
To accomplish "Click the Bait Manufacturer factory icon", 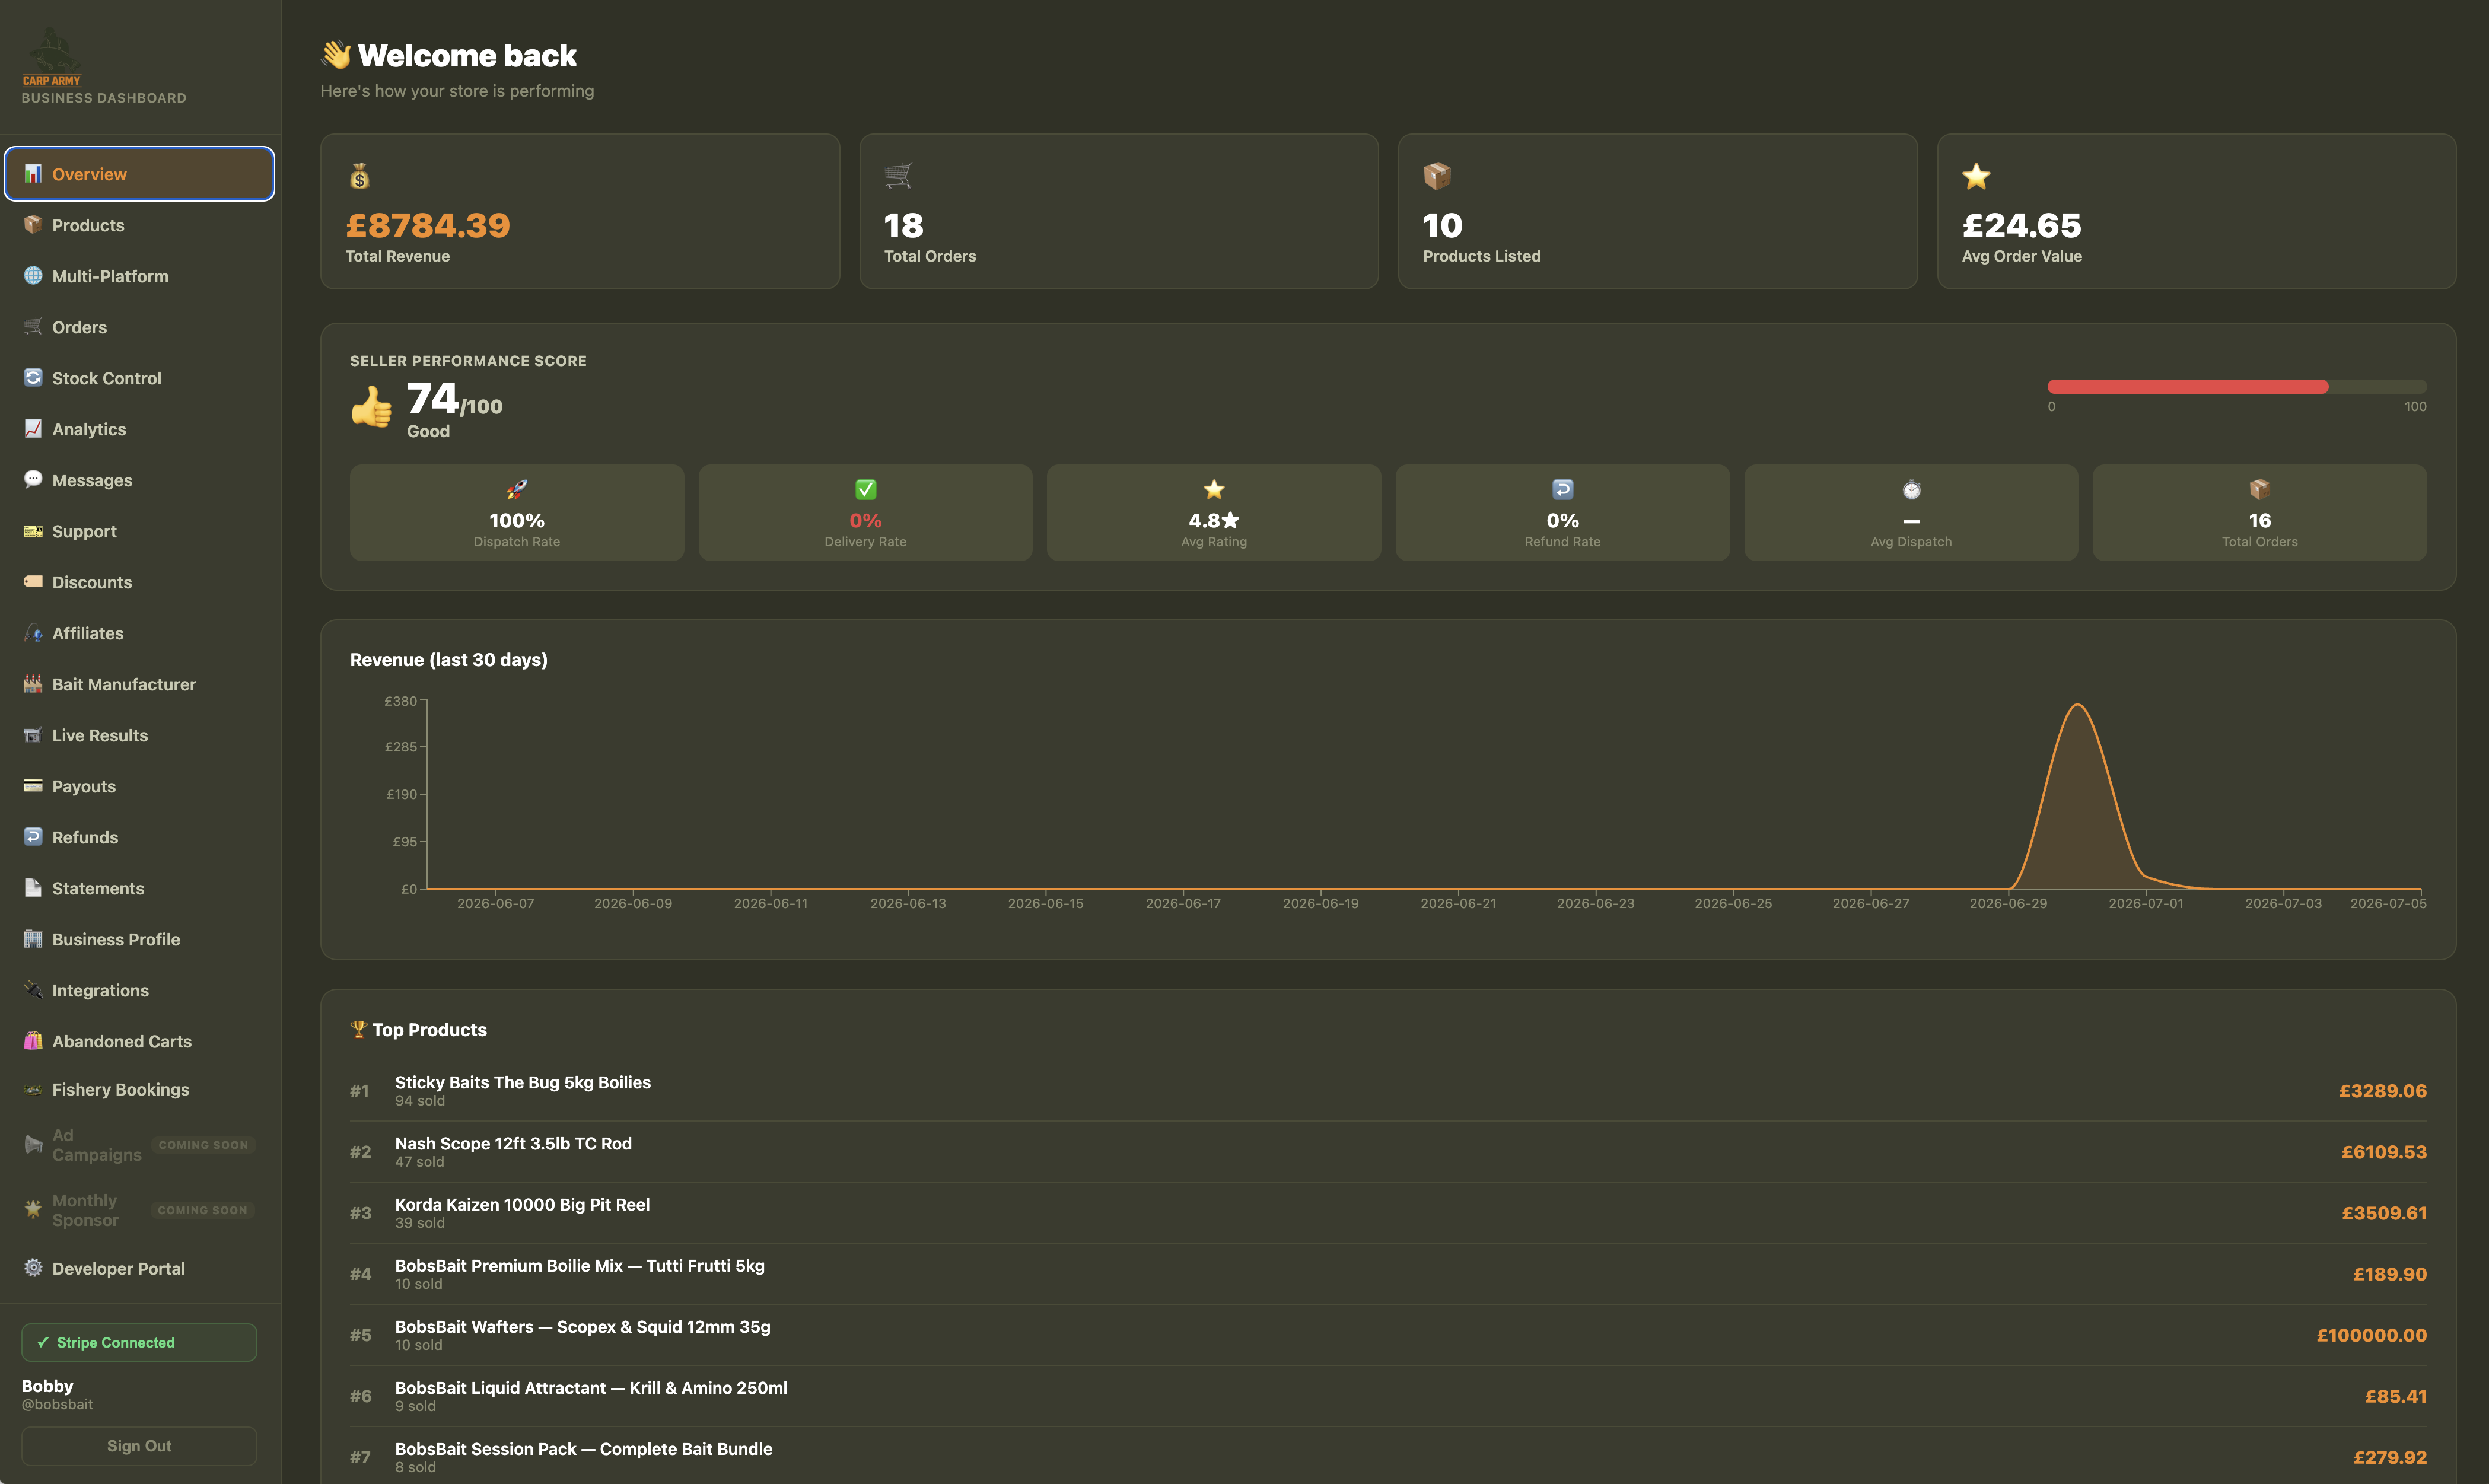I will (x=33, y=684).
